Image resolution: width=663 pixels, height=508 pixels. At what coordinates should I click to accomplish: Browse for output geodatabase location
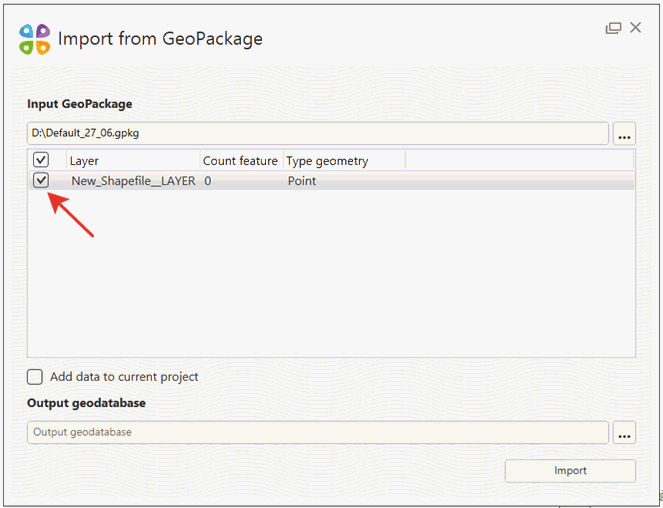pos(624,433)
